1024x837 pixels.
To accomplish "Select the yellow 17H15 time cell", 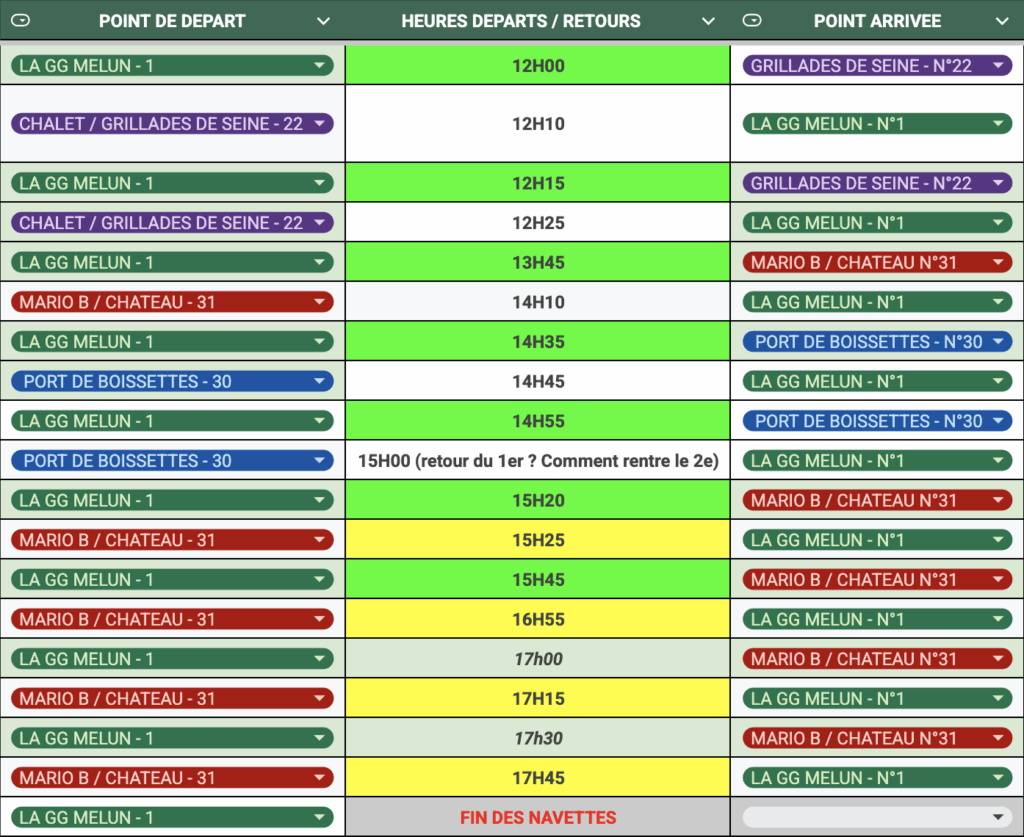I will pos(537,699).
